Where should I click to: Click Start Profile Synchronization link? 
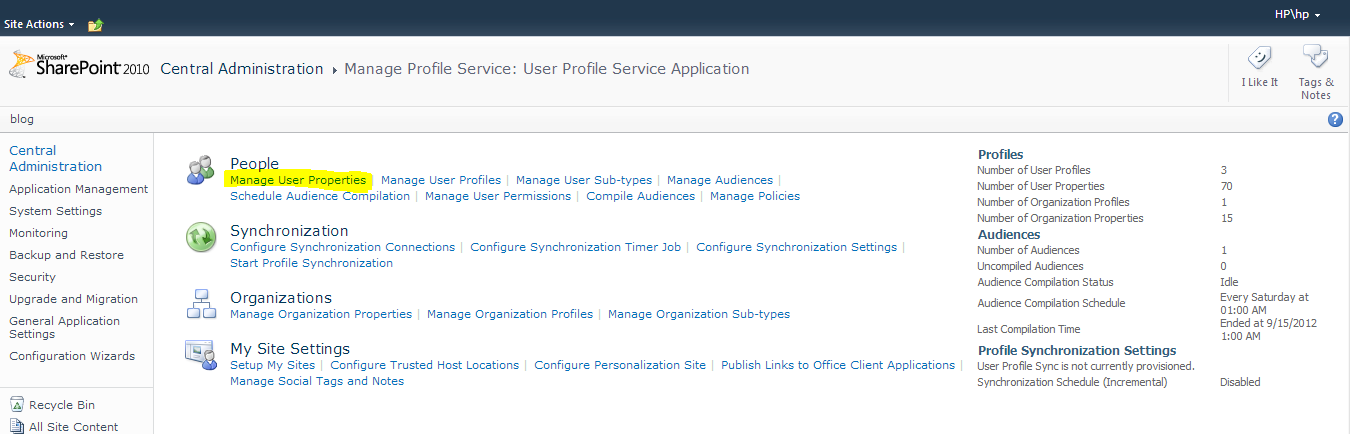311,263
